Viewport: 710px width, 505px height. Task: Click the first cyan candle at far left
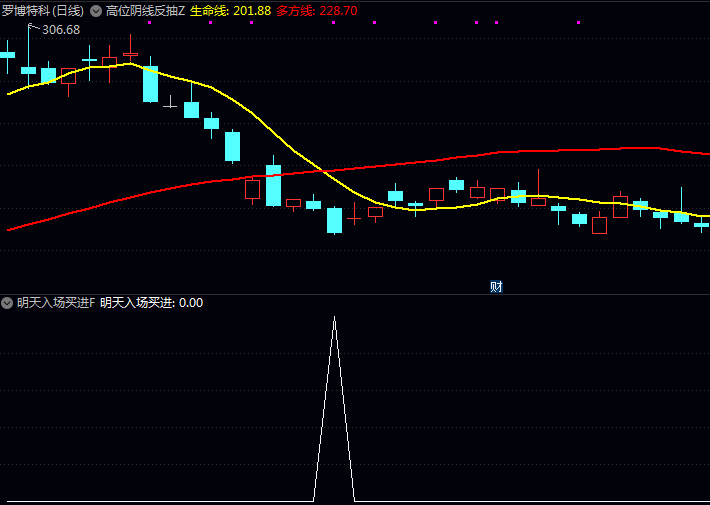pos(7,55)
